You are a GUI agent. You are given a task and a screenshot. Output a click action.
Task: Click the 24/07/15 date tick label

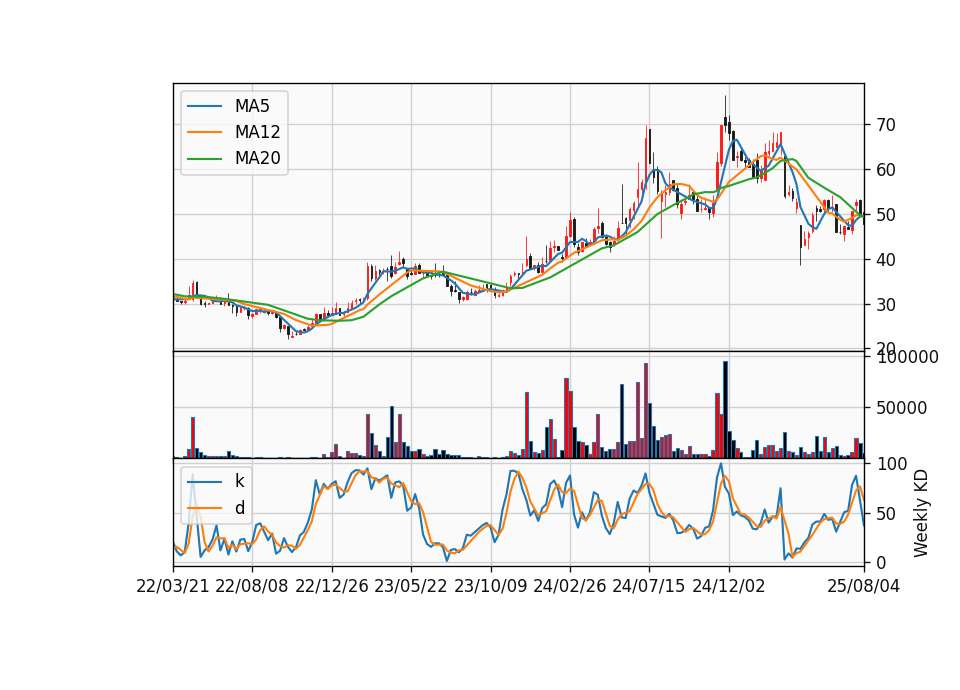[x=649, y=586]
